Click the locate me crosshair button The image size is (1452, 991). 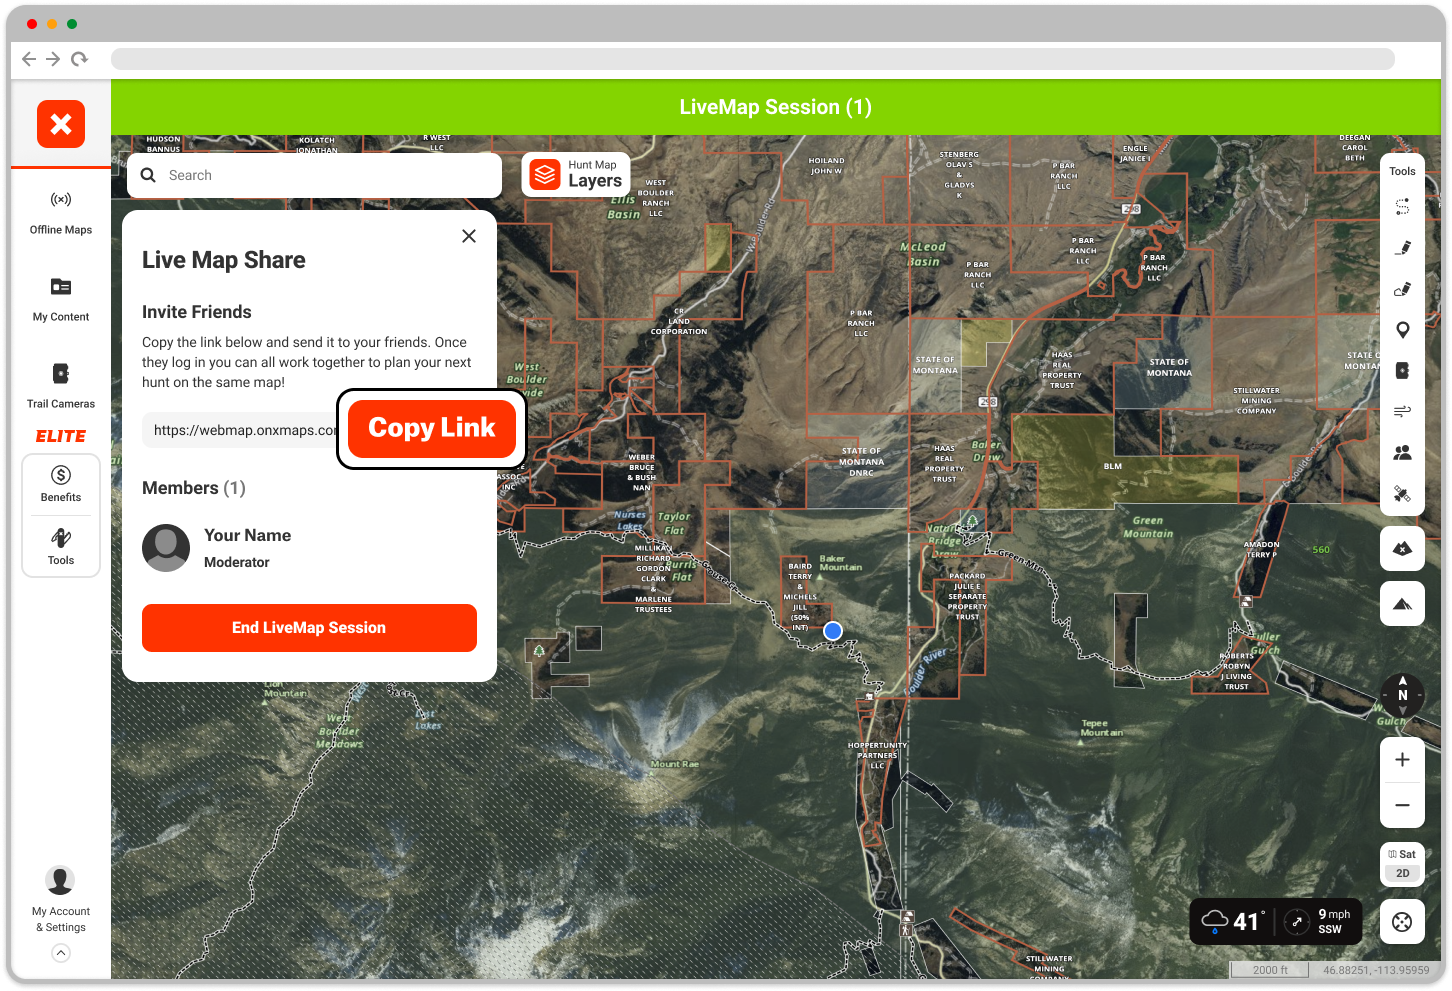(1402, 922)
